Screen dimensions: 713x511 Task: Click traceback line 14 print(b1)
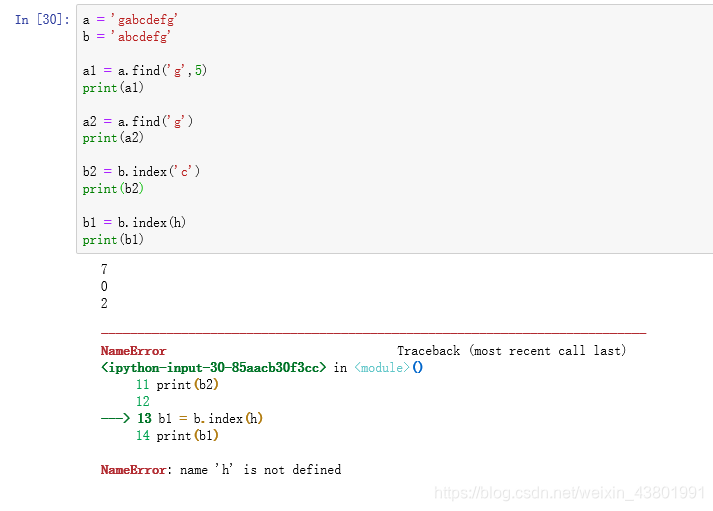point(177,436)
